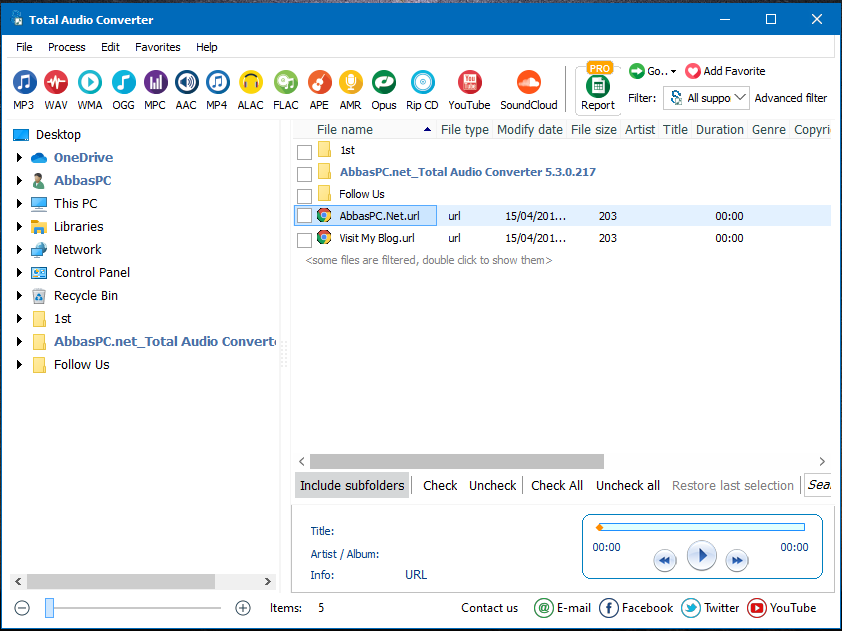842x631 pixels.
Task: Expand the OneDrive tree node
Action: click(19, 157)
